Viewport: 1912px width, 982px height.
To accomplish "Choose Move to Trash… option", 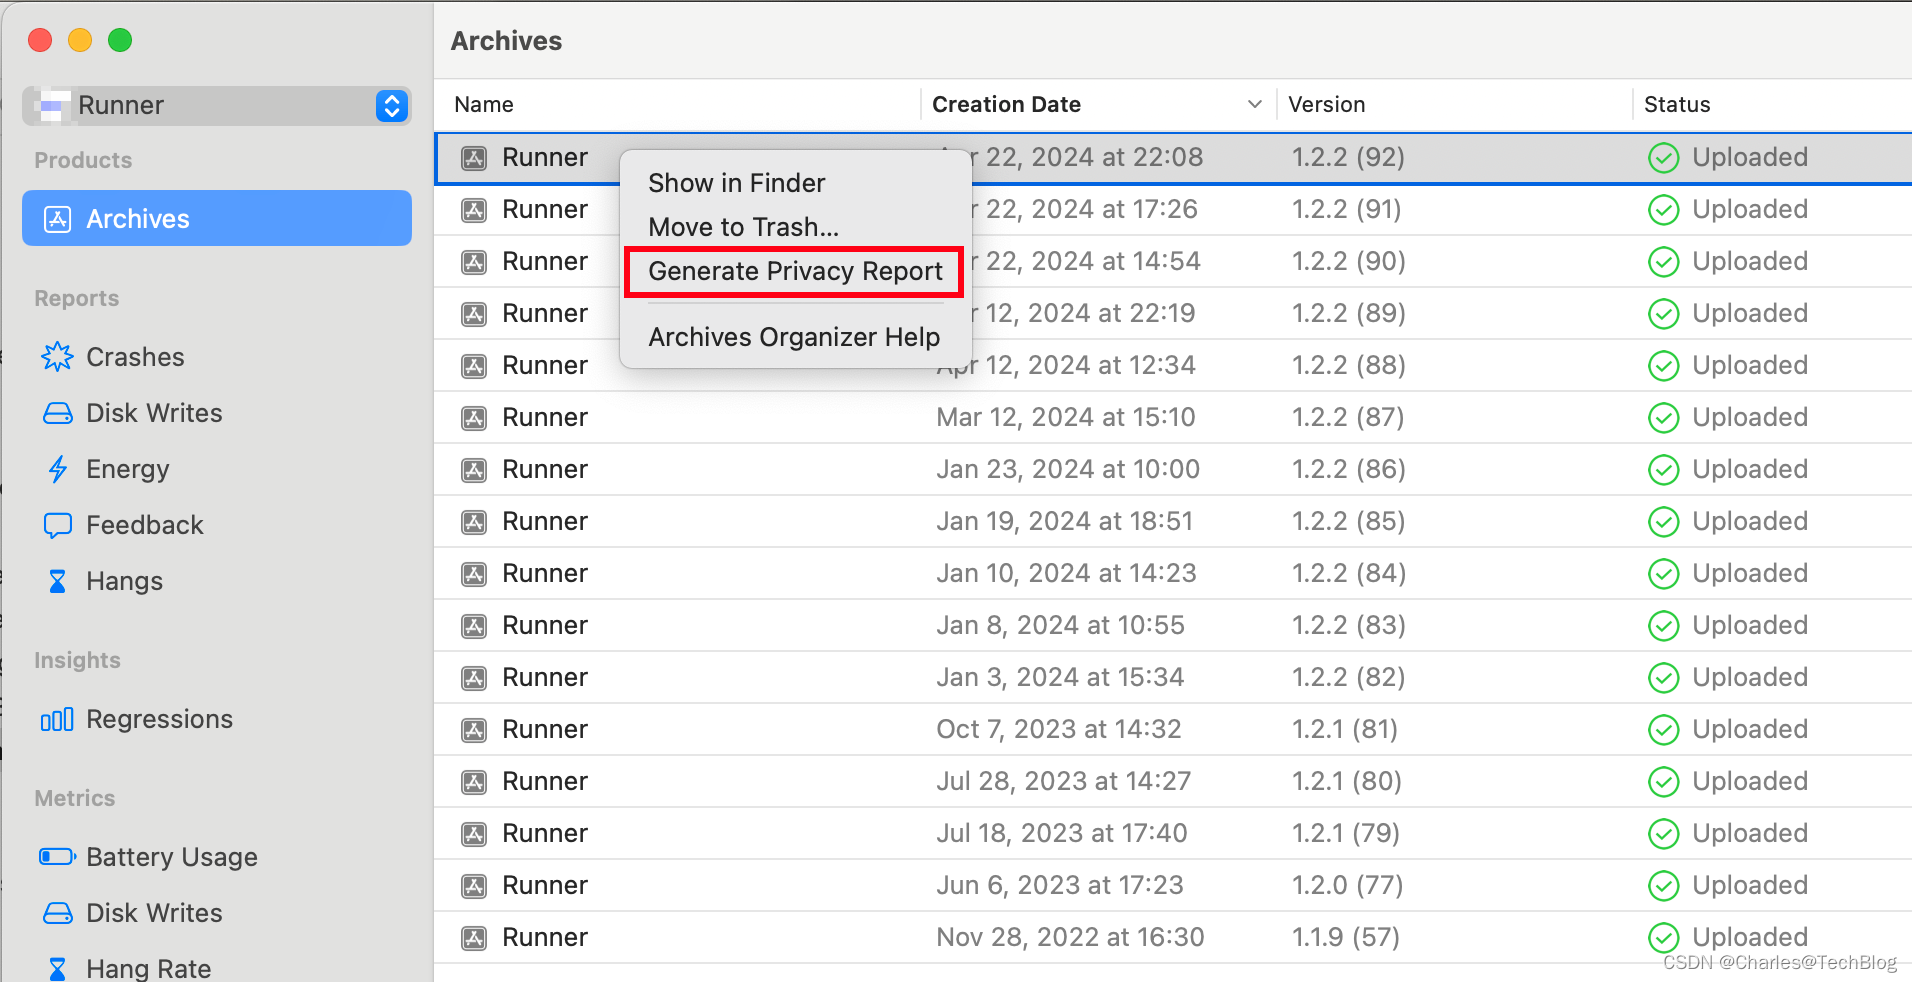I will pos(744,227).
